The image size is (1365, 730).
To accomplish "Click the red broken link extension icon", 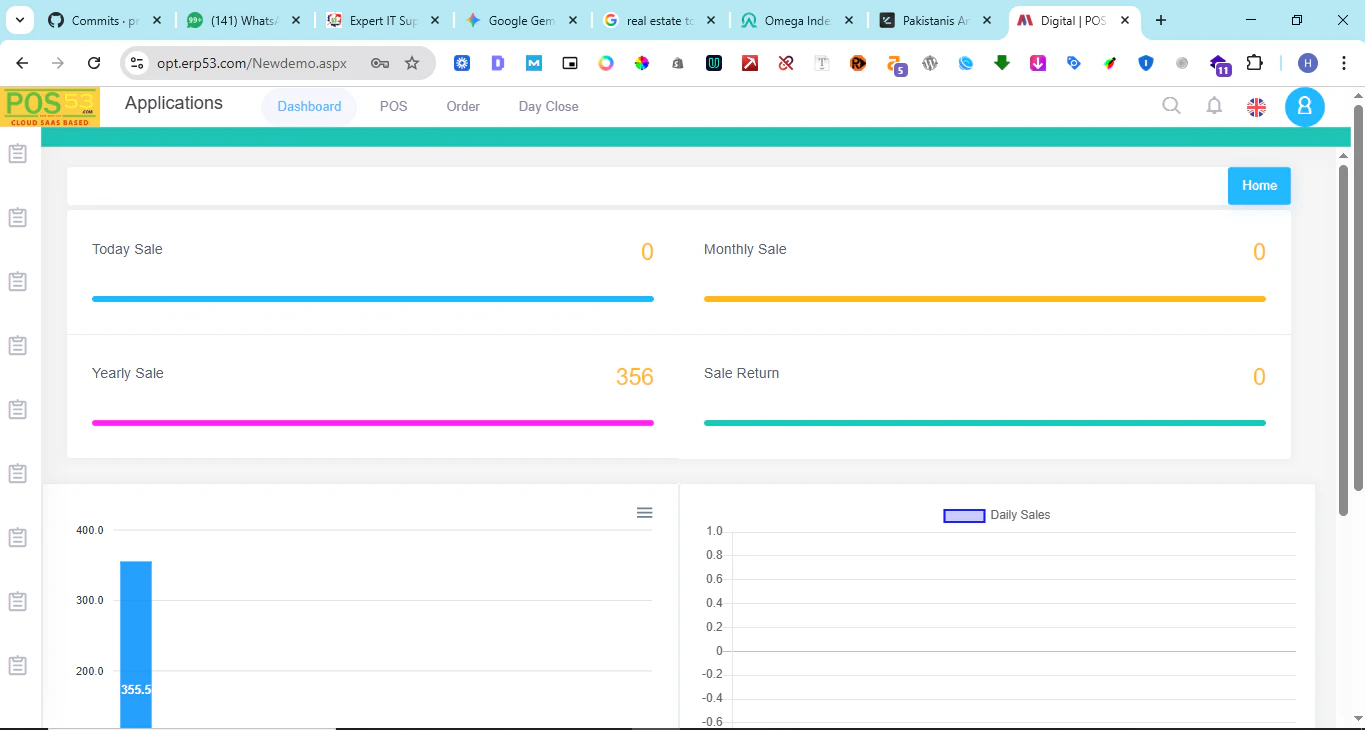I will (786, 63).
